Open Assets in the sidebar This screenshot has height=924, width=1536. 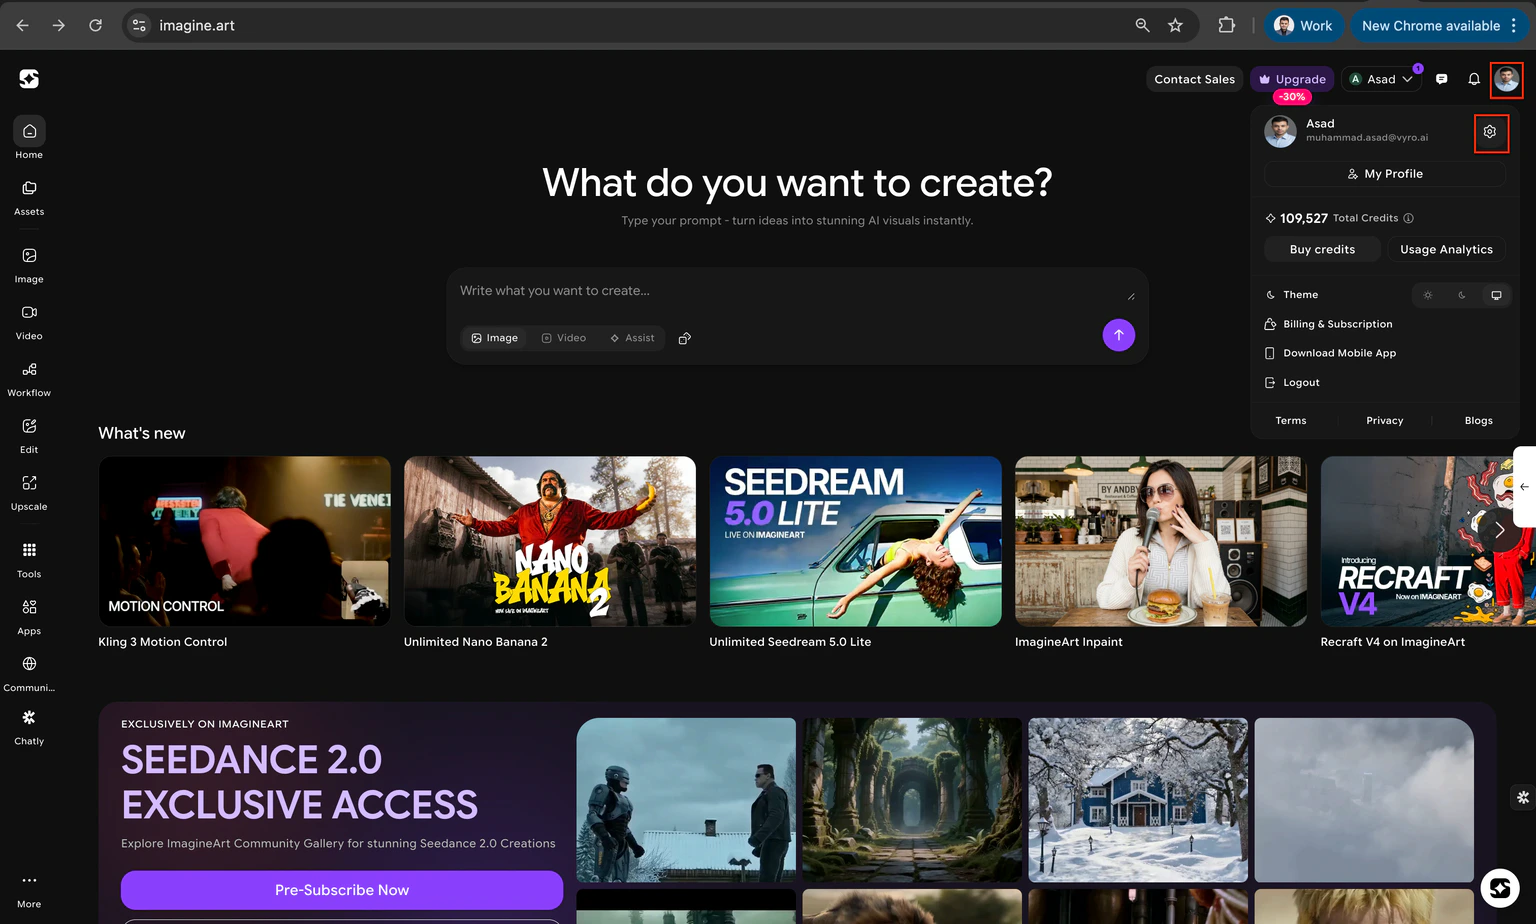point(29,197)
